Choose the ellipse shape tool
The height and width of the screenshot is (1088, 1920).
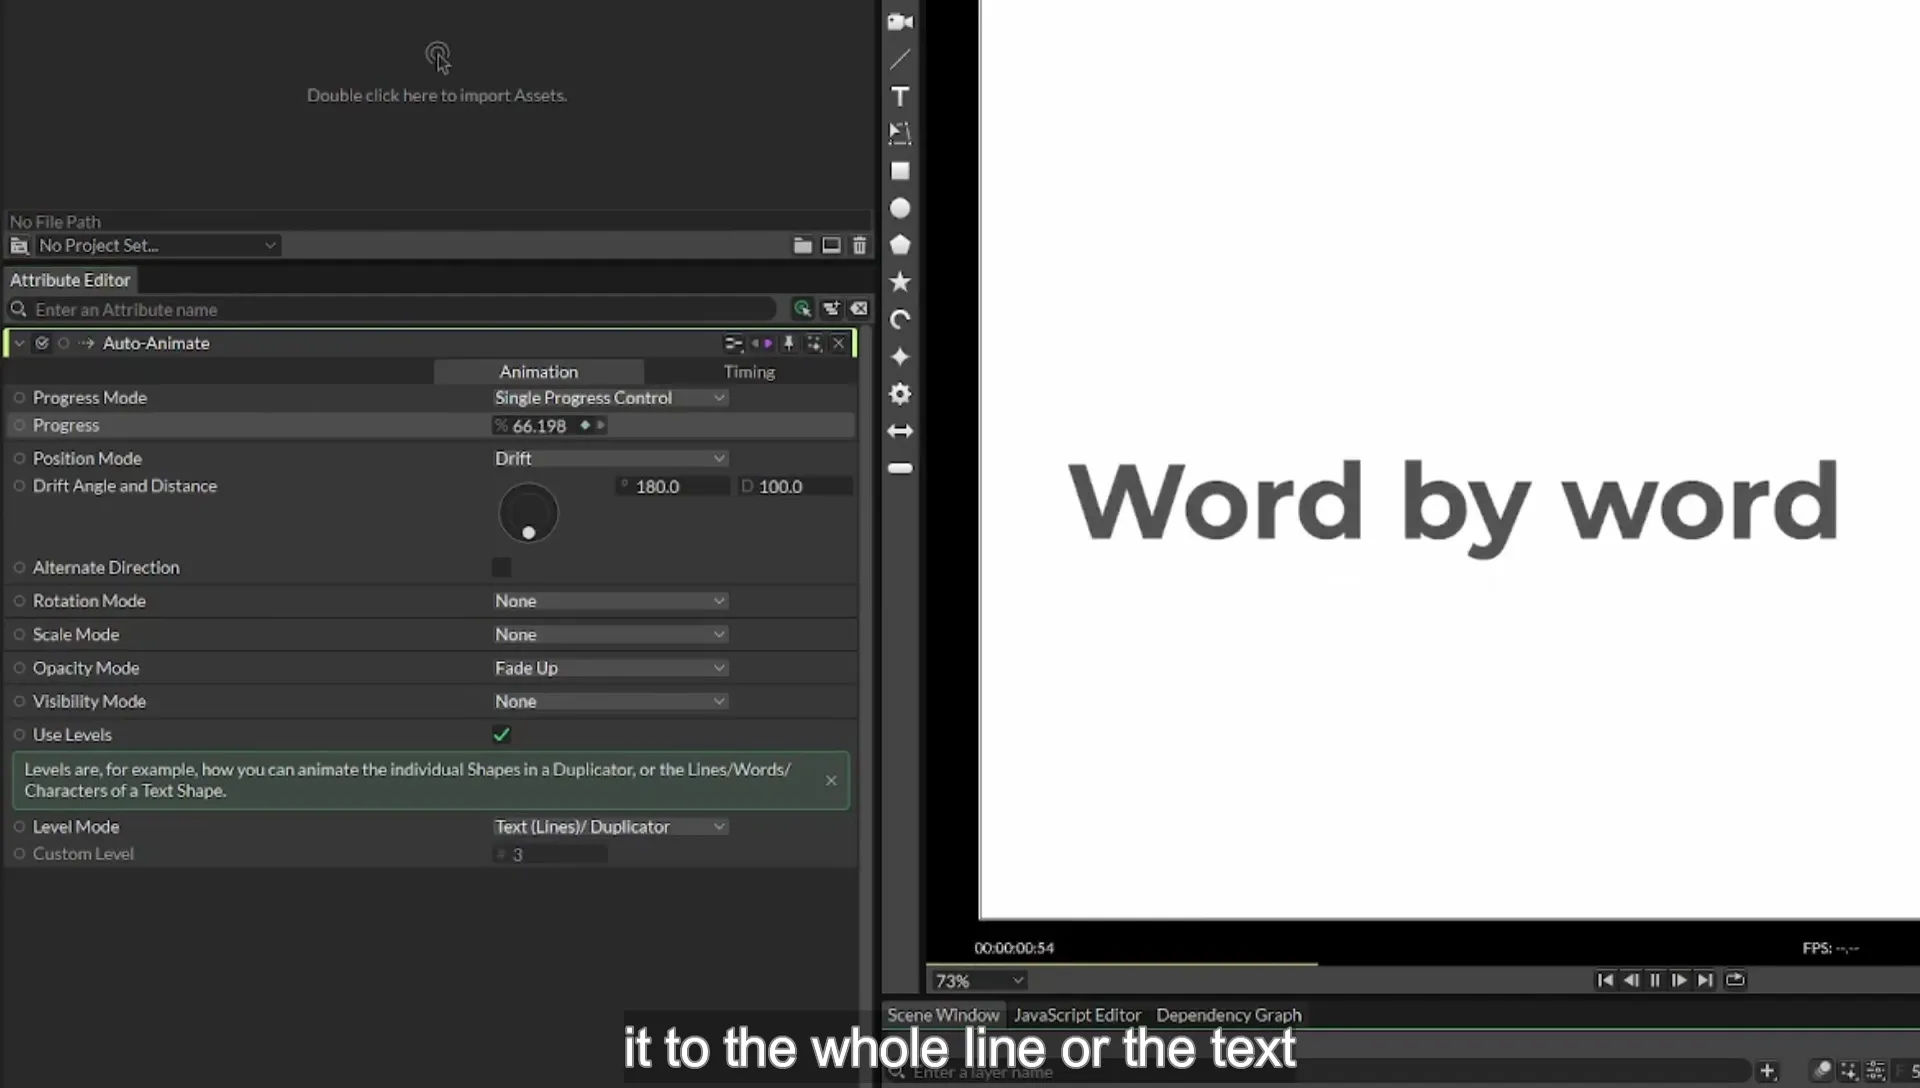pos(900,208)
